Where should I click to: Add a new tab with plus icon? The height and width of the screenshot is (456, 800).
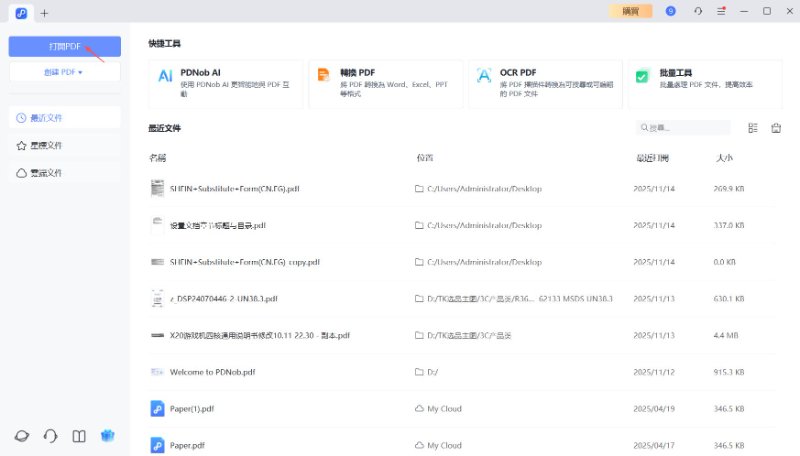coord(44,13)
